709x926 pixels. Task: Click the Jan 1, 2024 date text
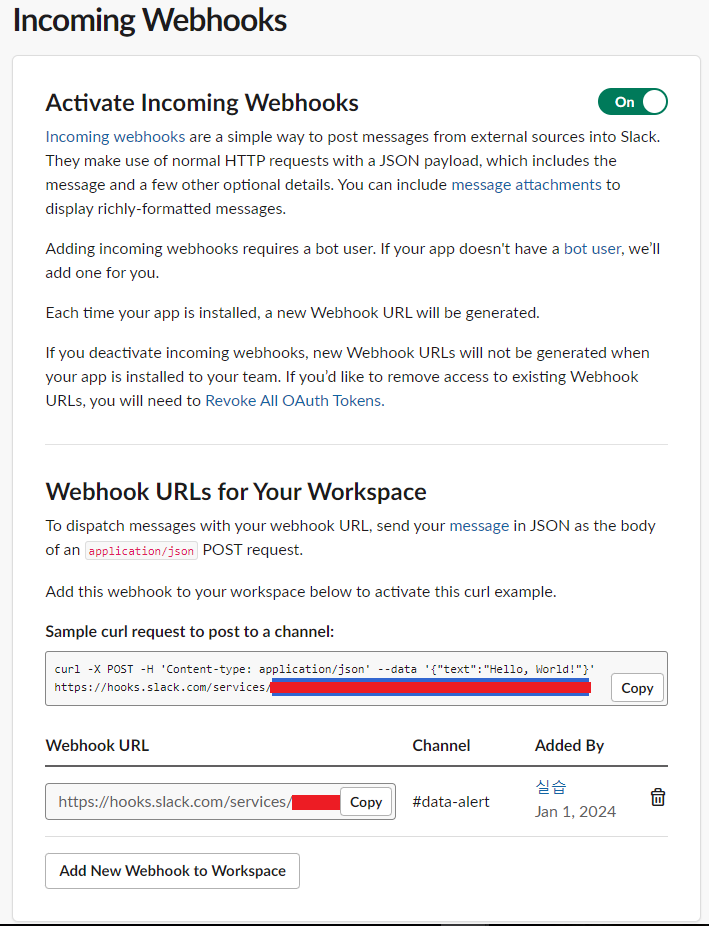575,811
